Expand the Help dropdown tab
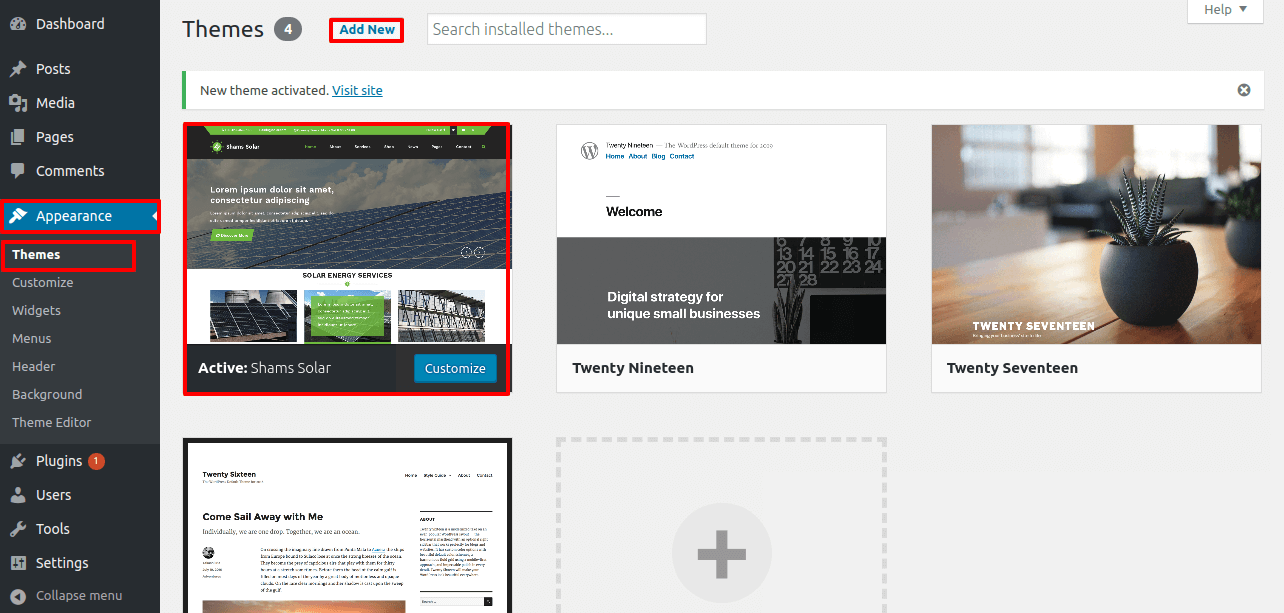The width and height of the screenshot is (1284, 613). coord(1225,10)
